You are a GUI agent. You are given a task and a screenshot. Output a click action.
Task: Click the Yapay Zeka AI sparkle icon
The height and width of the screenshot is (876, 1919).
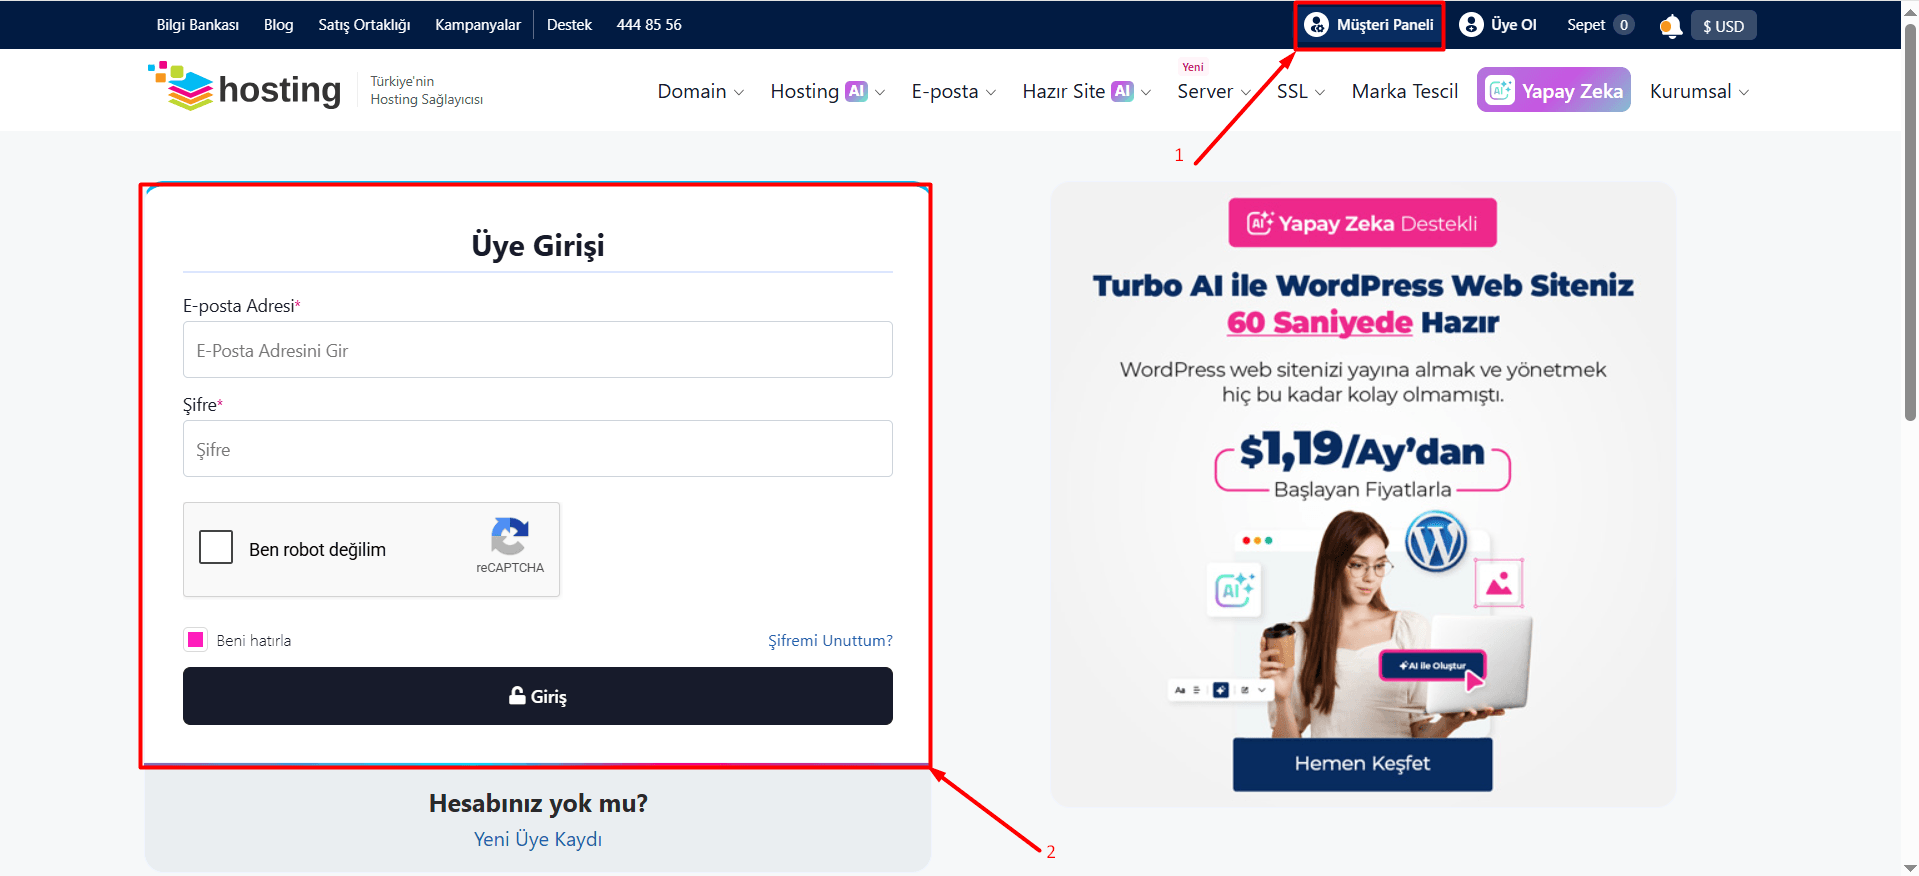[x=1501, y=91]
